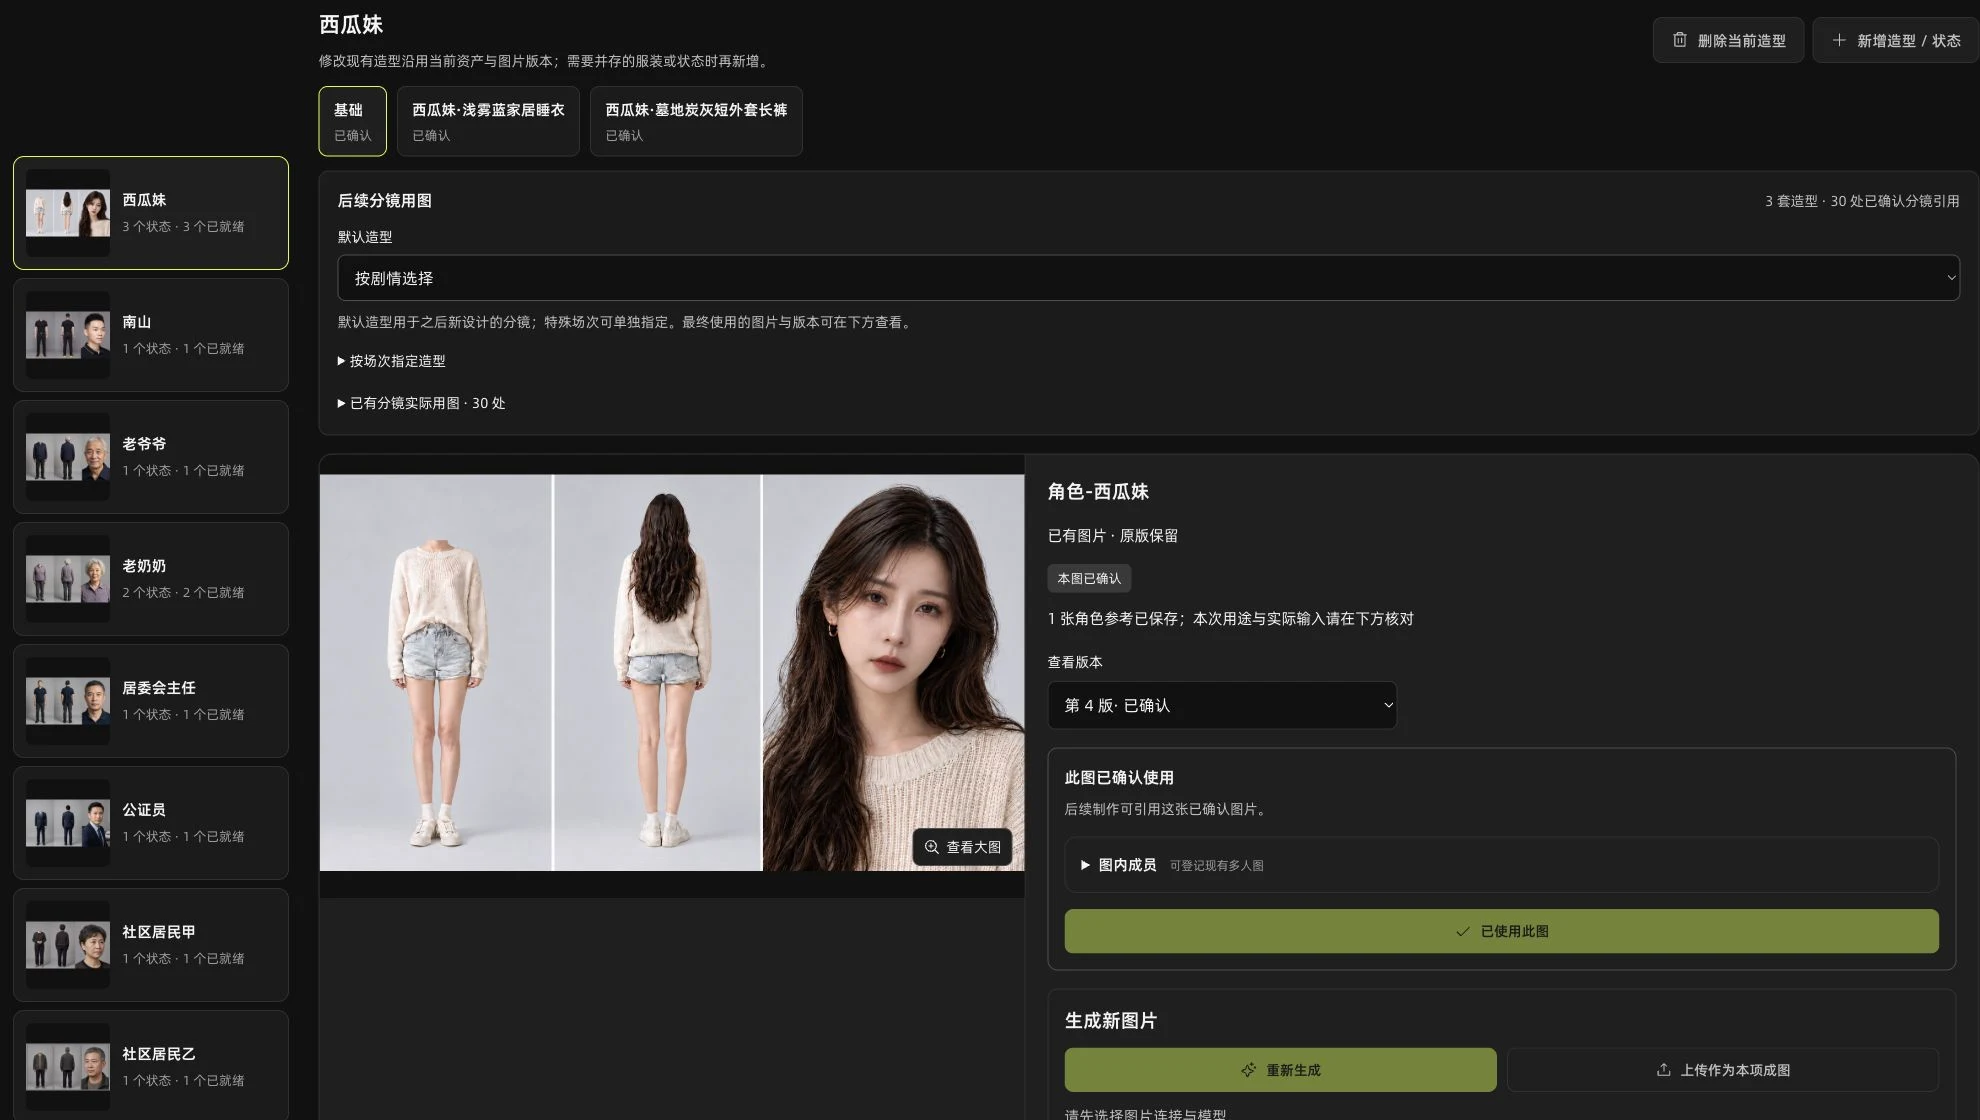Click the 公证员 sidebar thumbnail image
Image resolution: width=1980 pixels, height=1120 pixels.
click(x=68, y=823)
